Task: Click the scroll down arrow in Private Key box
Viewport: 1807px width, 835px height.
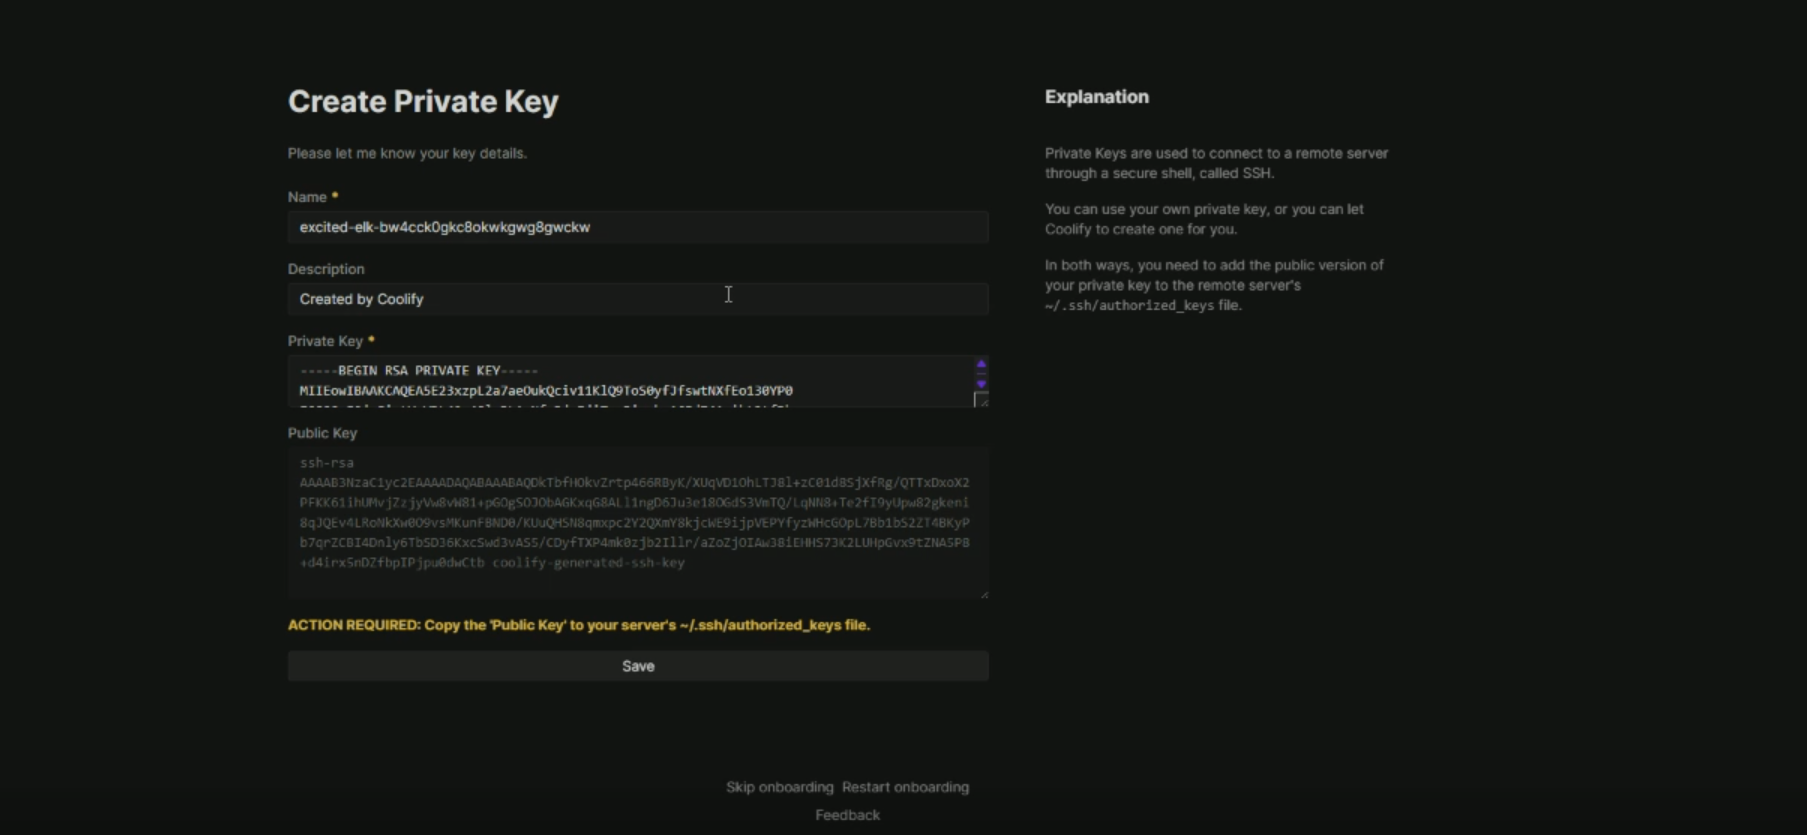Action: coord(981,384)
